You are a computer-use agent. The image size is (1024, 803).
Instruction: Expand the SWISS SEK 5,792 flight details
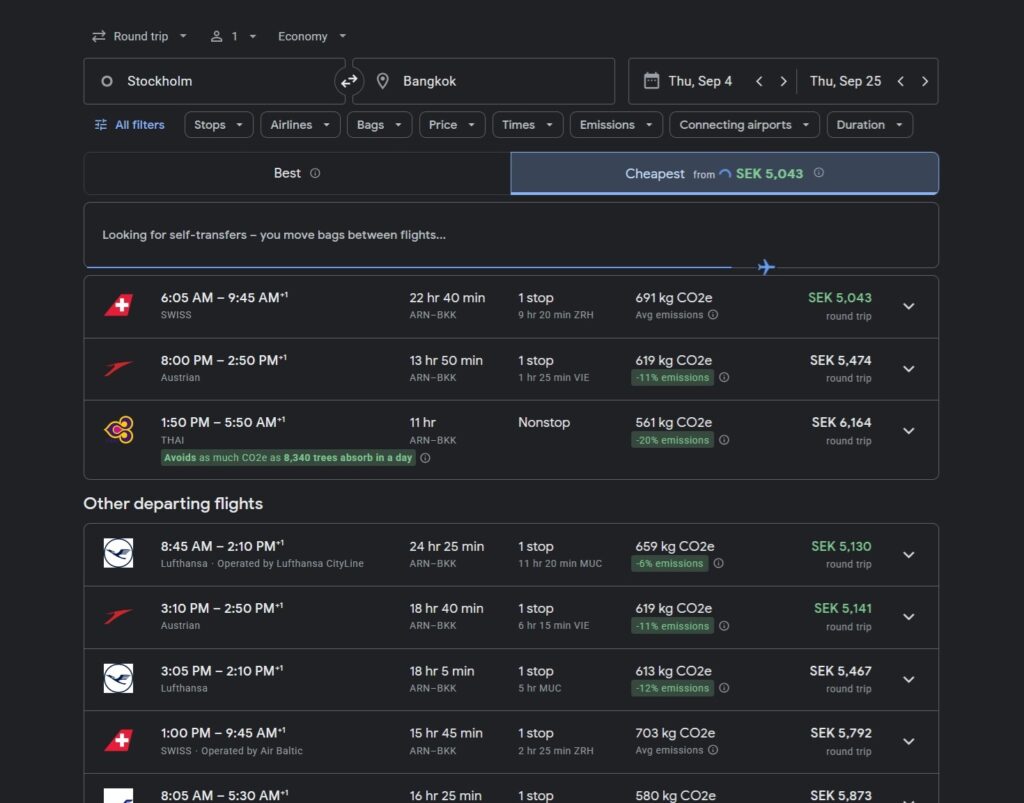[908, 742]
